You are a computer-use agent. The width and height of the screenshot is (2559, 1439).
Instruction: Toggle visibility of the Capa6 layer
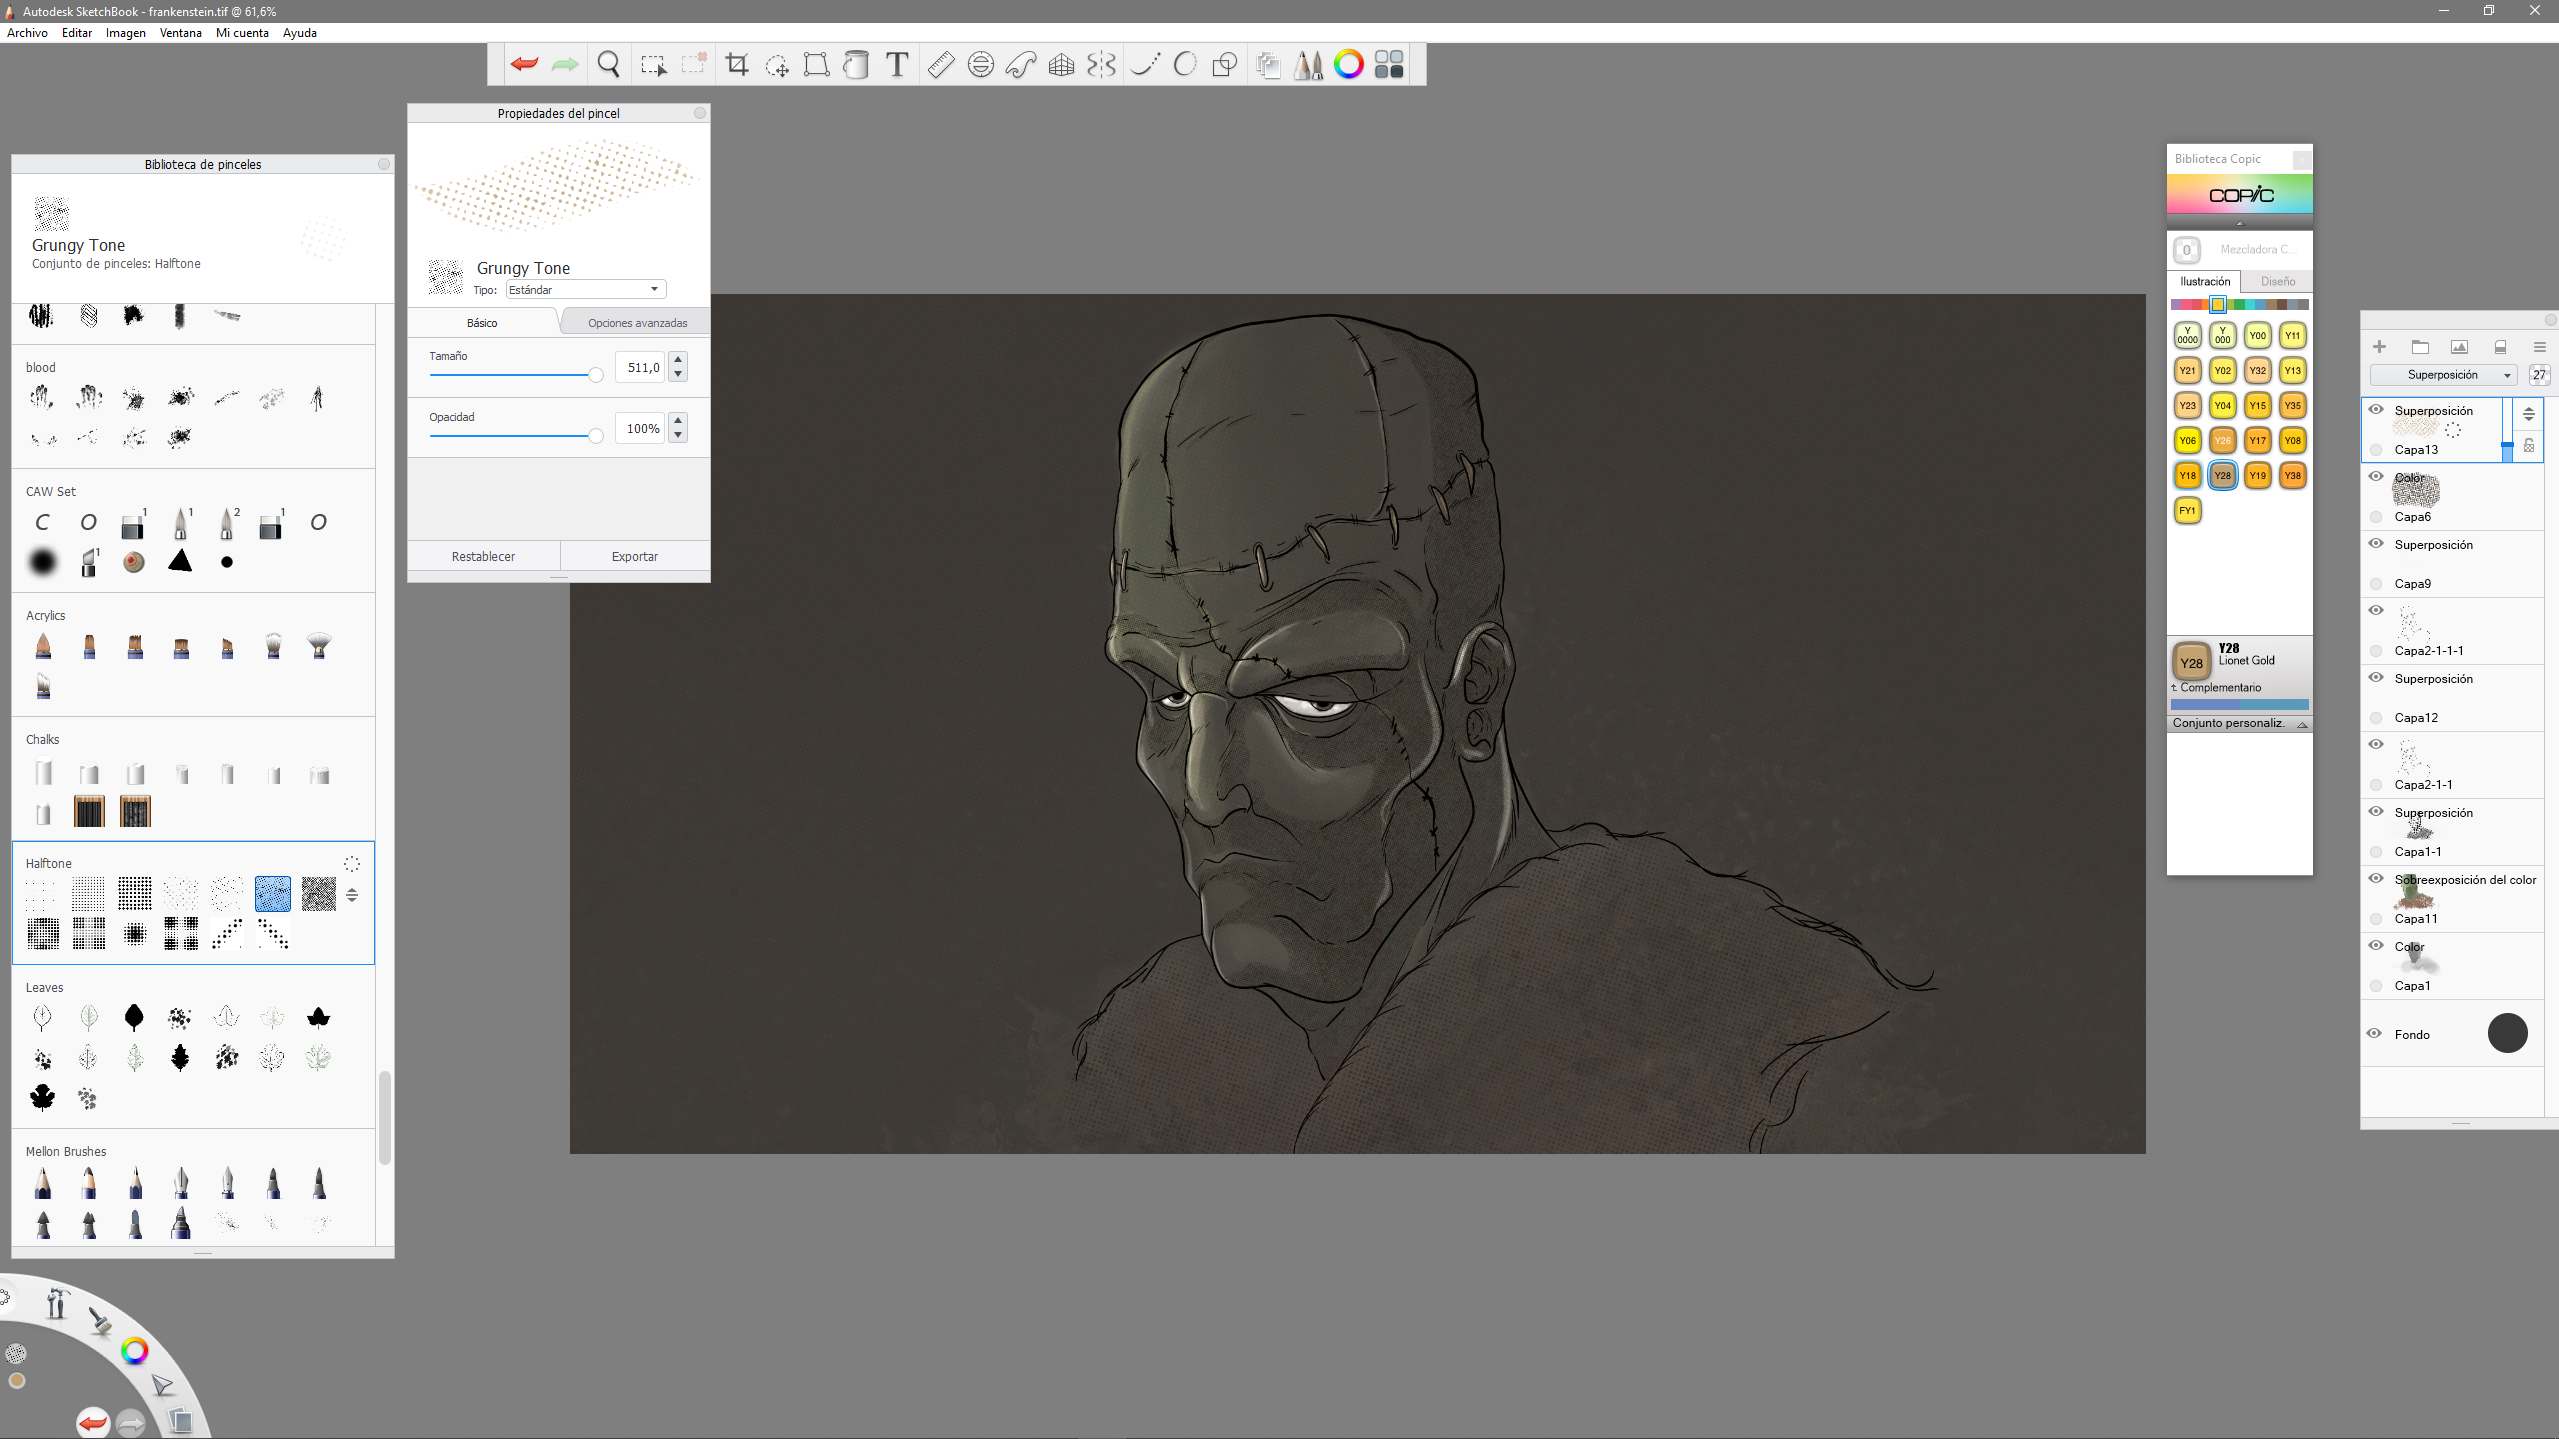tap(2376, 477)
